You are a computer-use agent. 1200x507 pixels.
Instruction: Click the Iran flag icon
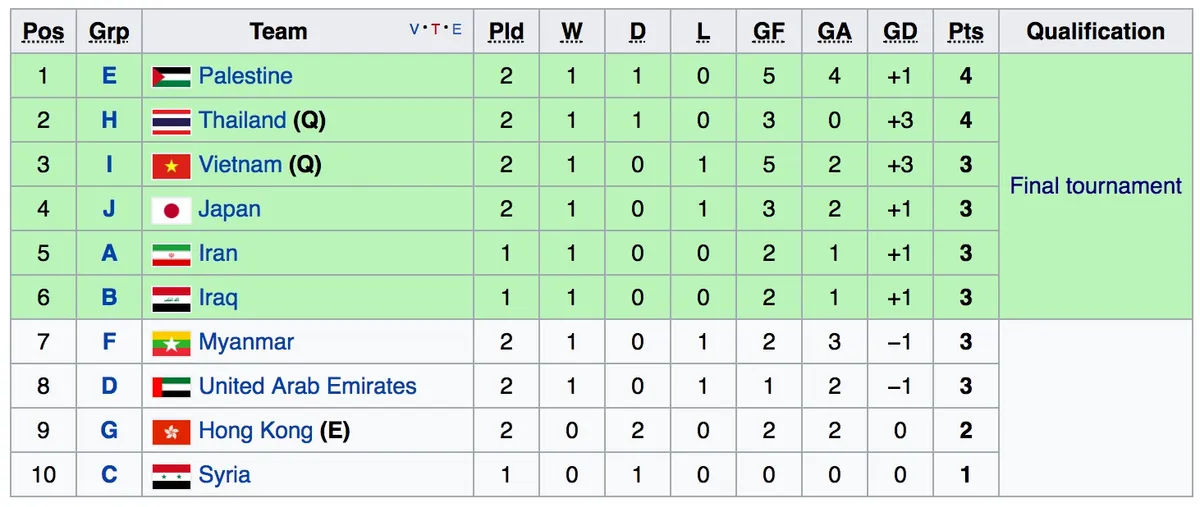(x=171, y=254)
